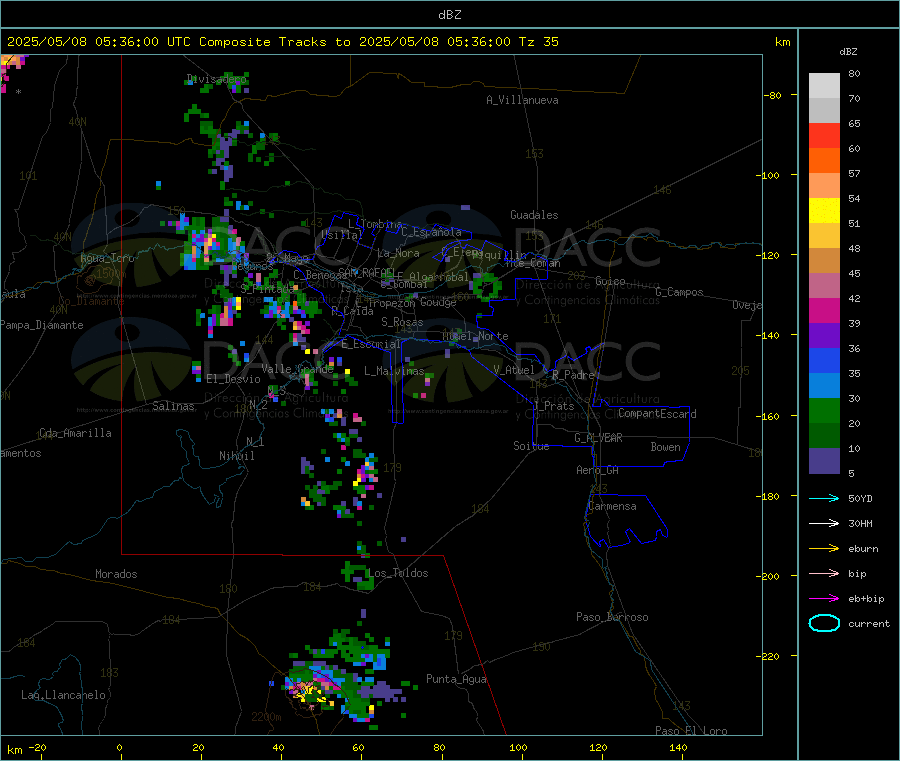Image resolution: width=900 pixels, height=761 pixels.
Task: Click the Bowen map label
Action: tap(665, 446)
